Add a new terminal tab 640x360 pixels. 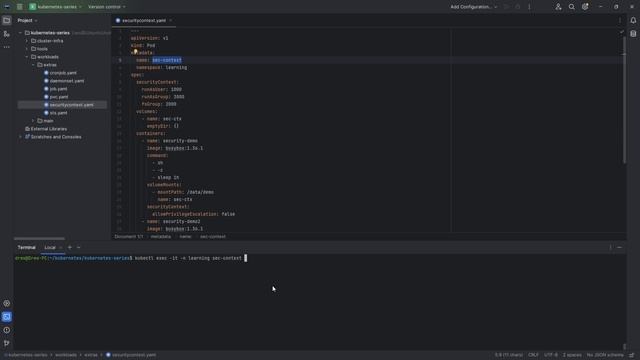point(70,247)
